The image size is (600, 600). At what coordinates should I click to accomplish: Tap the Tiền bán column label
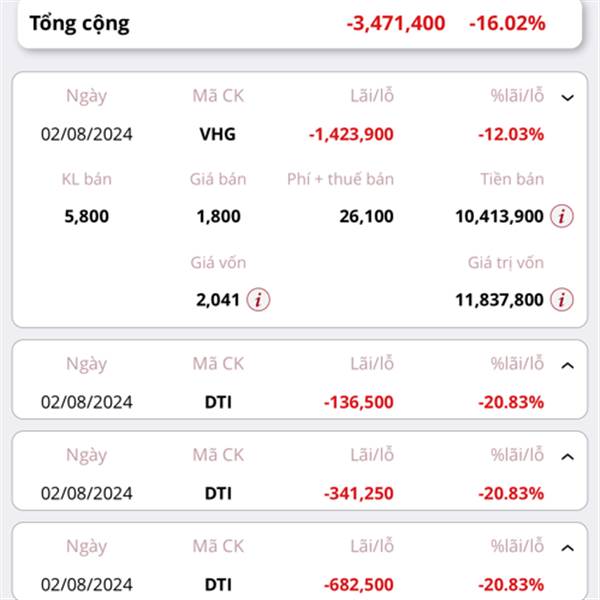[x=512, y=179]
